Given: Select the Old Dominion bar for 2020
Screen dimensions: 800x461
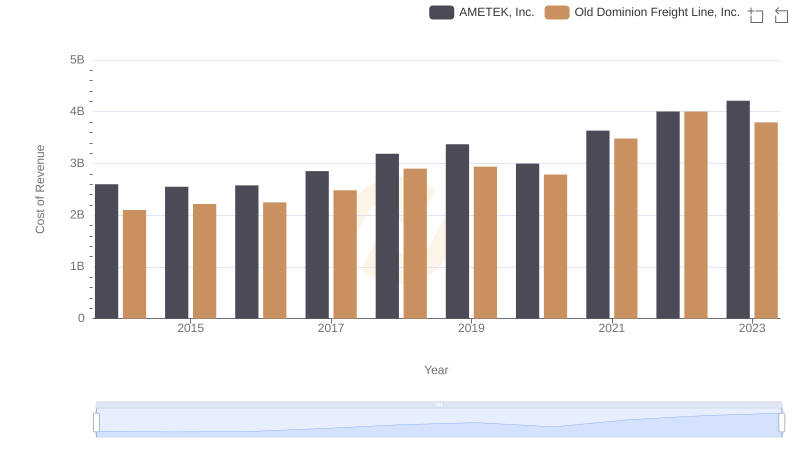Looking at the screenshot, I should tap(556, 246).
